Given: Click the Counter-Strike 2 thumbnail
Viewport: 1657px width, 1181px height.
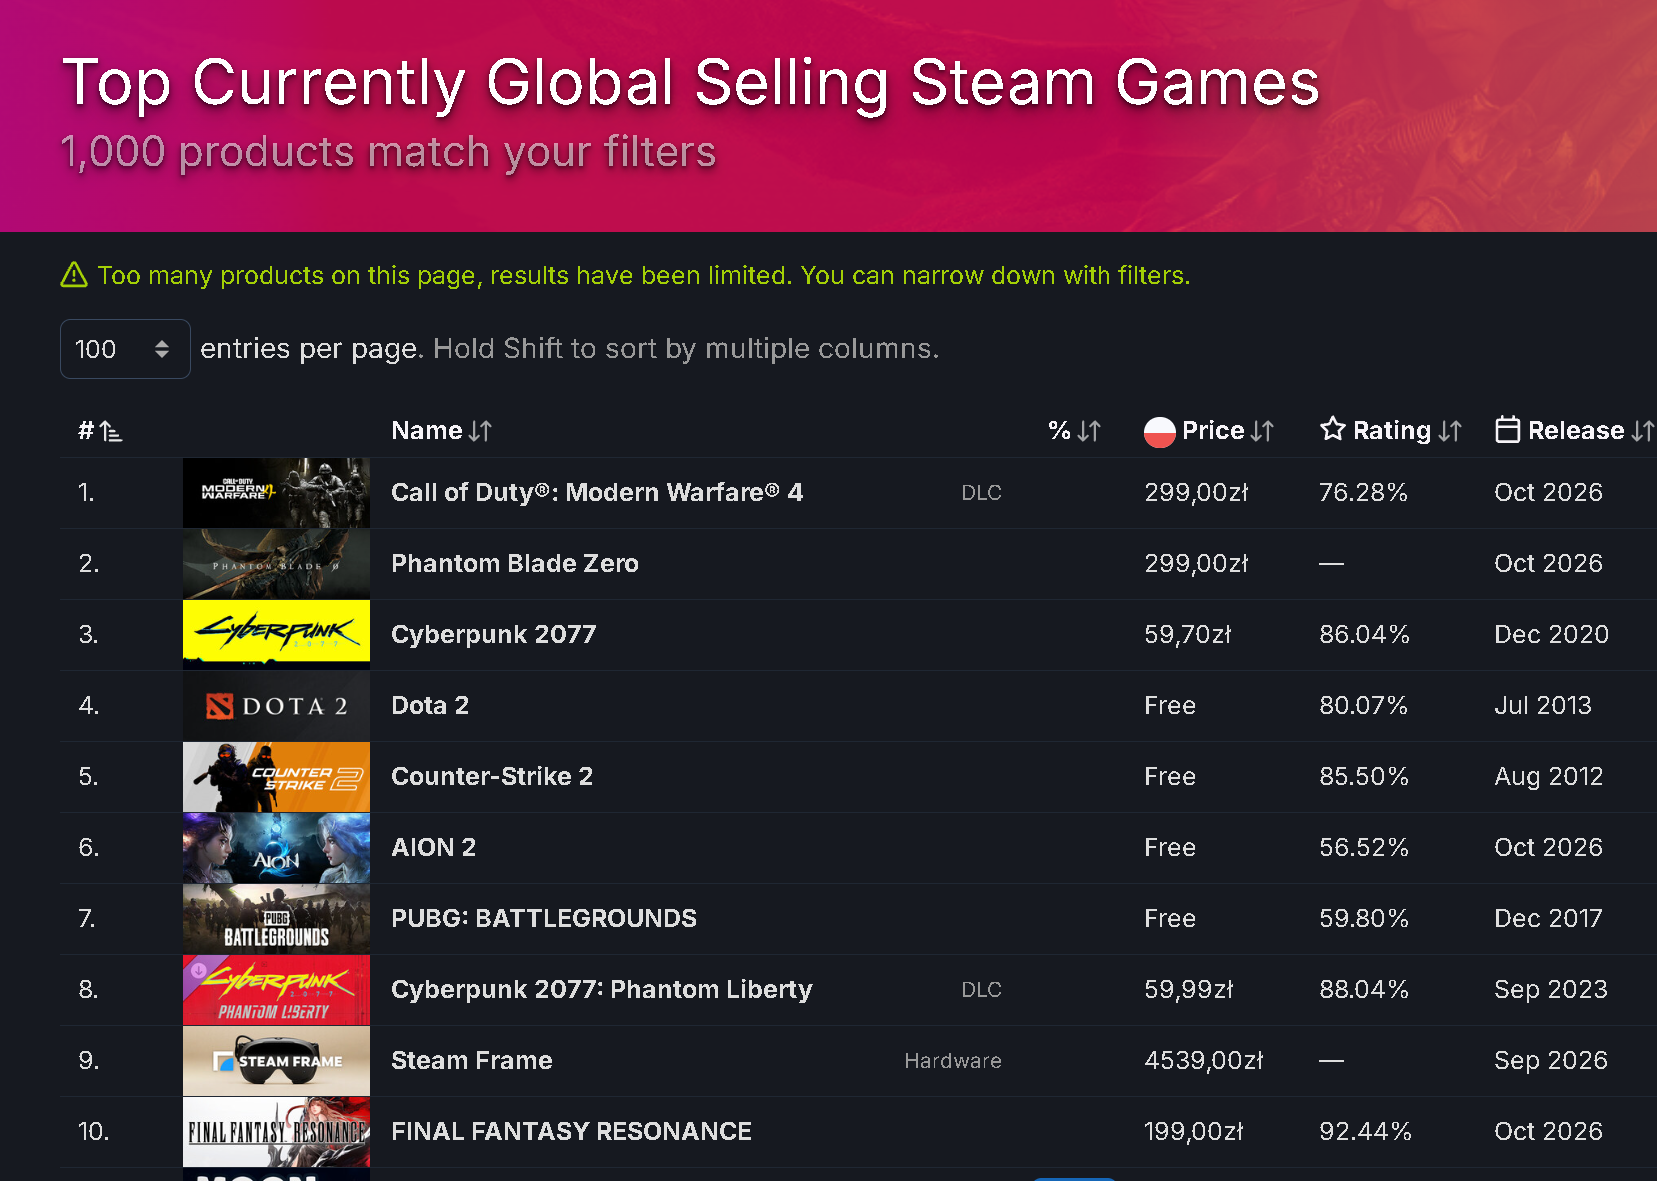Looking at the screenshot, I should coord(276,777).
